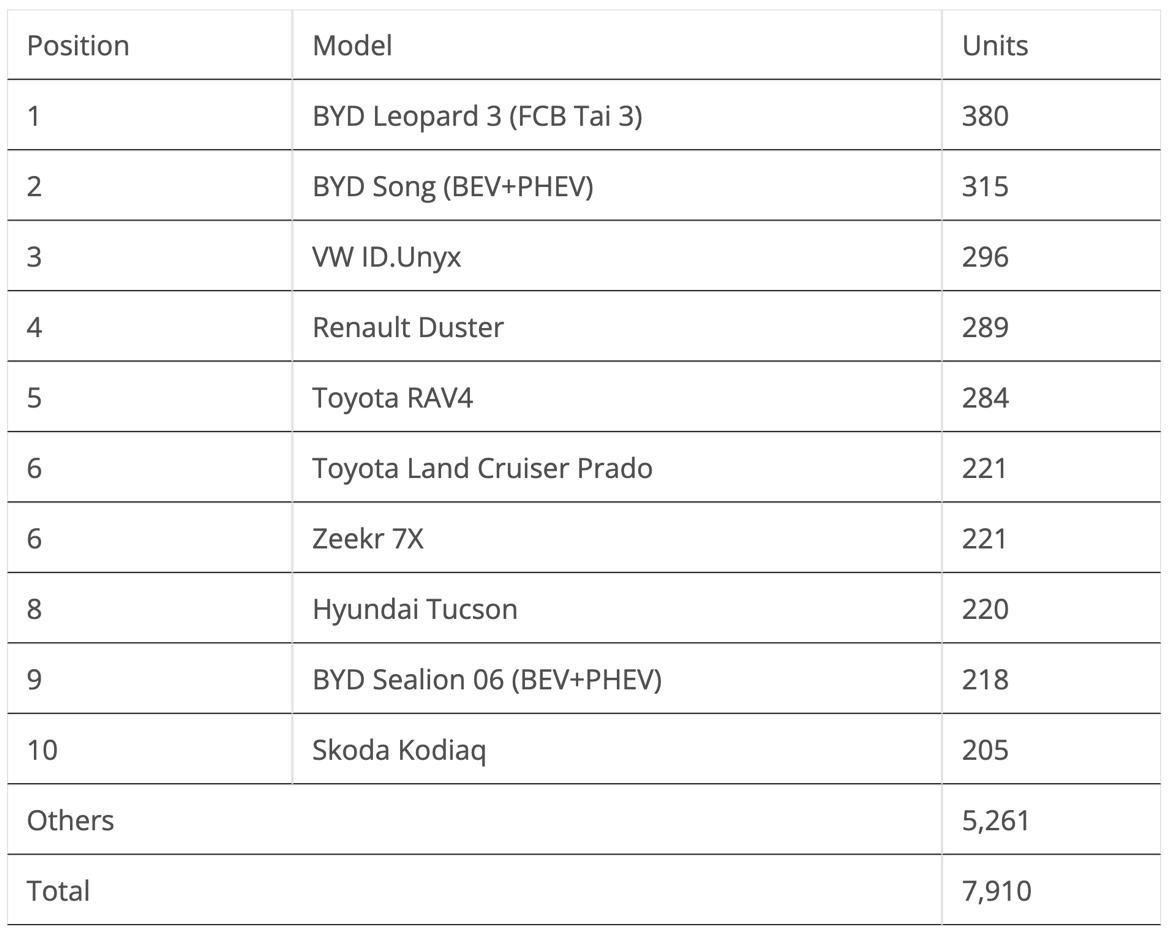Click the Renault Duster cell

(x=407, y=328)
